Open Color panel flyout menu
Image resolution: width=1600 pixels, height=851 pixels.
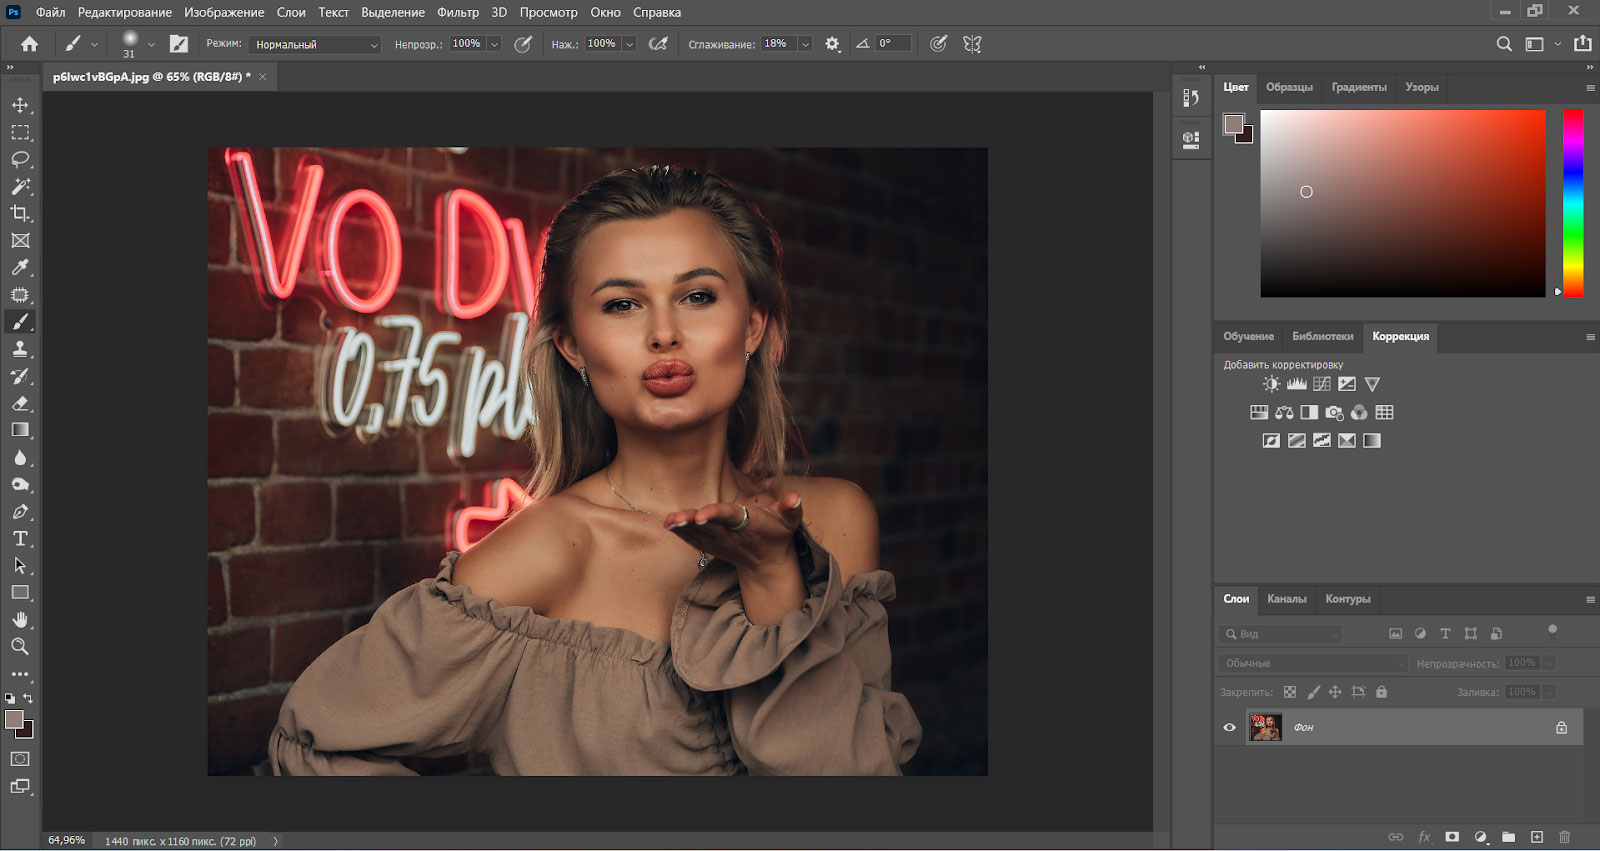1590,88
